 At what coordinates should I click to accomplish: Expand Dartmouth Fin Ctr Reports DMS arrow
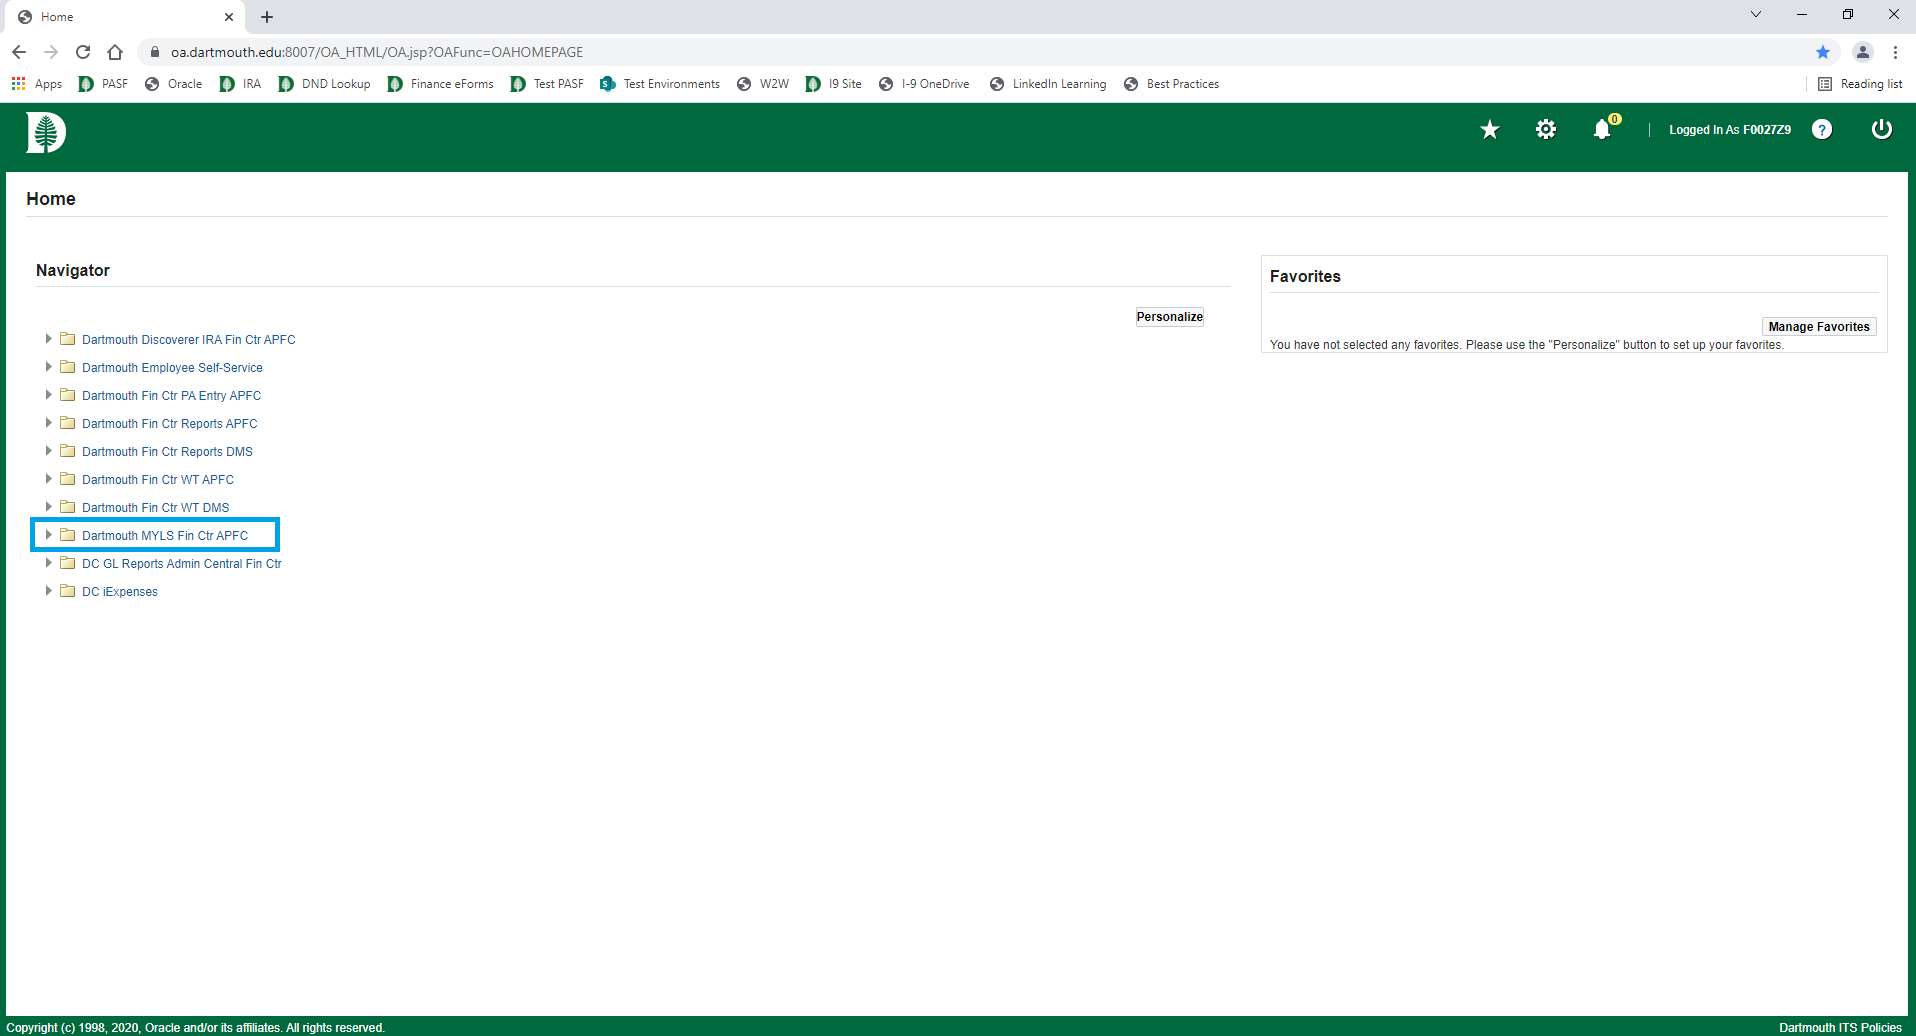coord(48,451)
